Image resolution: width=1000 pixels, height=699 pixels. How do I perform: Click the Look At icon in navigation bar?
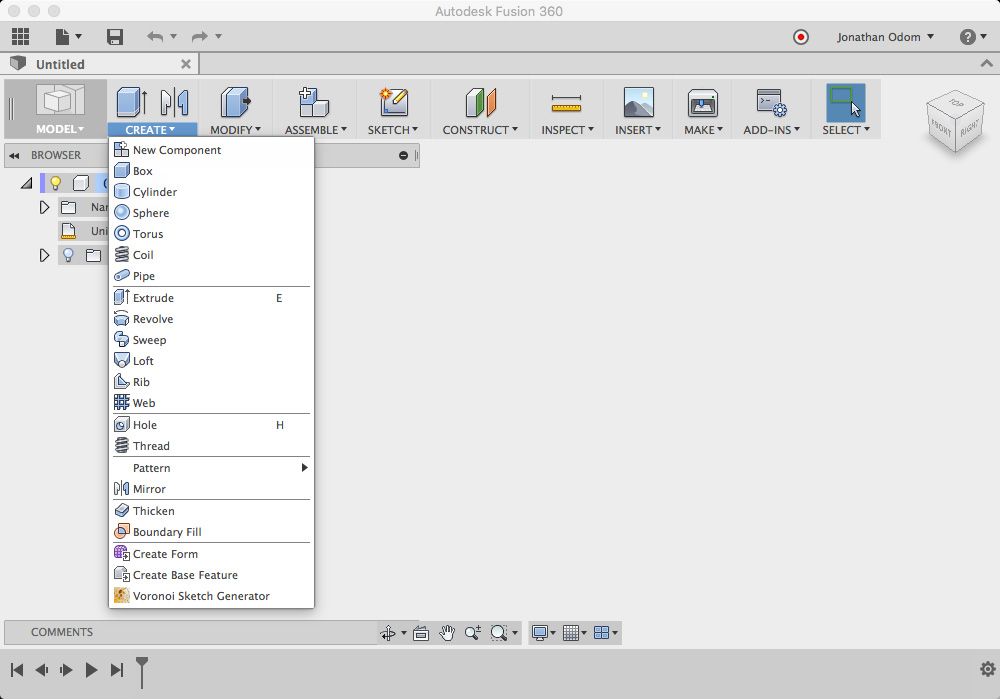click(x=421, y=633)
